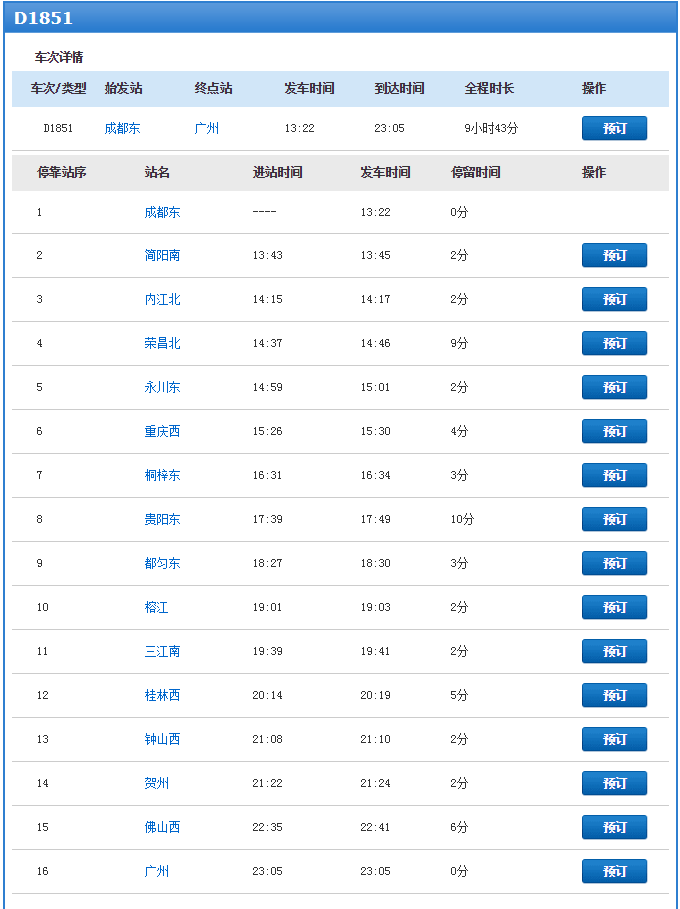Open the 都匀东 station link
Viewport: 680px width, 909px height.
coord(162,563)
